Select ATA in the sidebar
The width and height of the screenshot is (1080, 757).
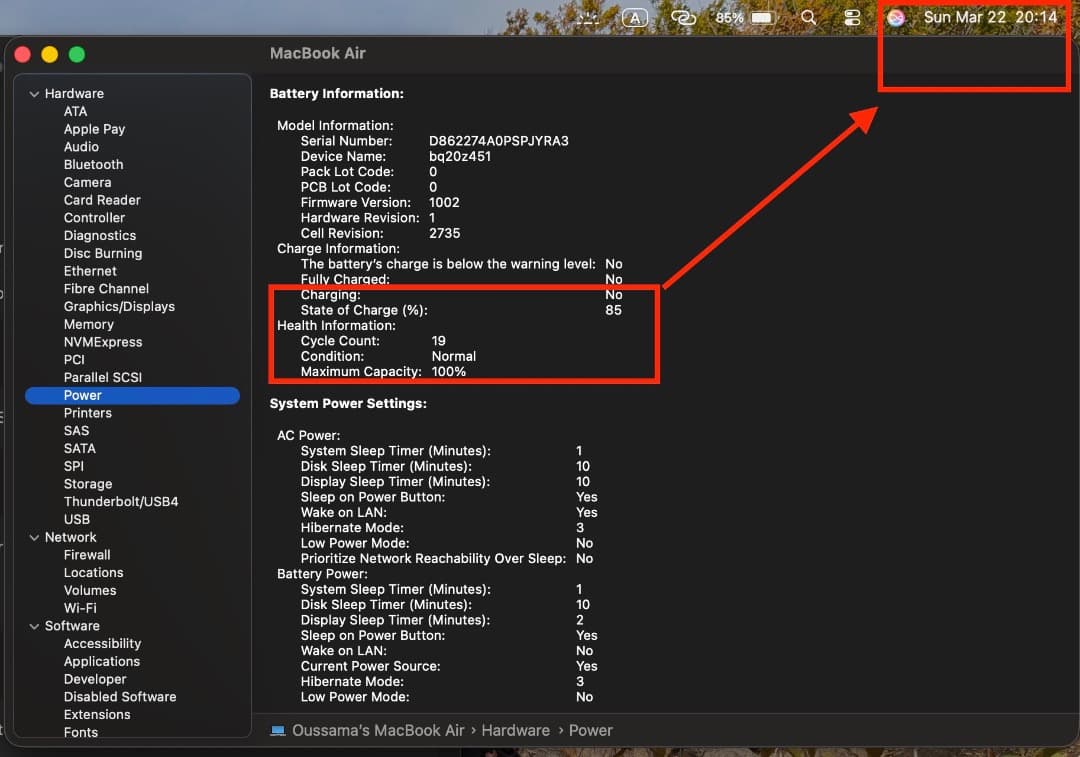(76, 112)
